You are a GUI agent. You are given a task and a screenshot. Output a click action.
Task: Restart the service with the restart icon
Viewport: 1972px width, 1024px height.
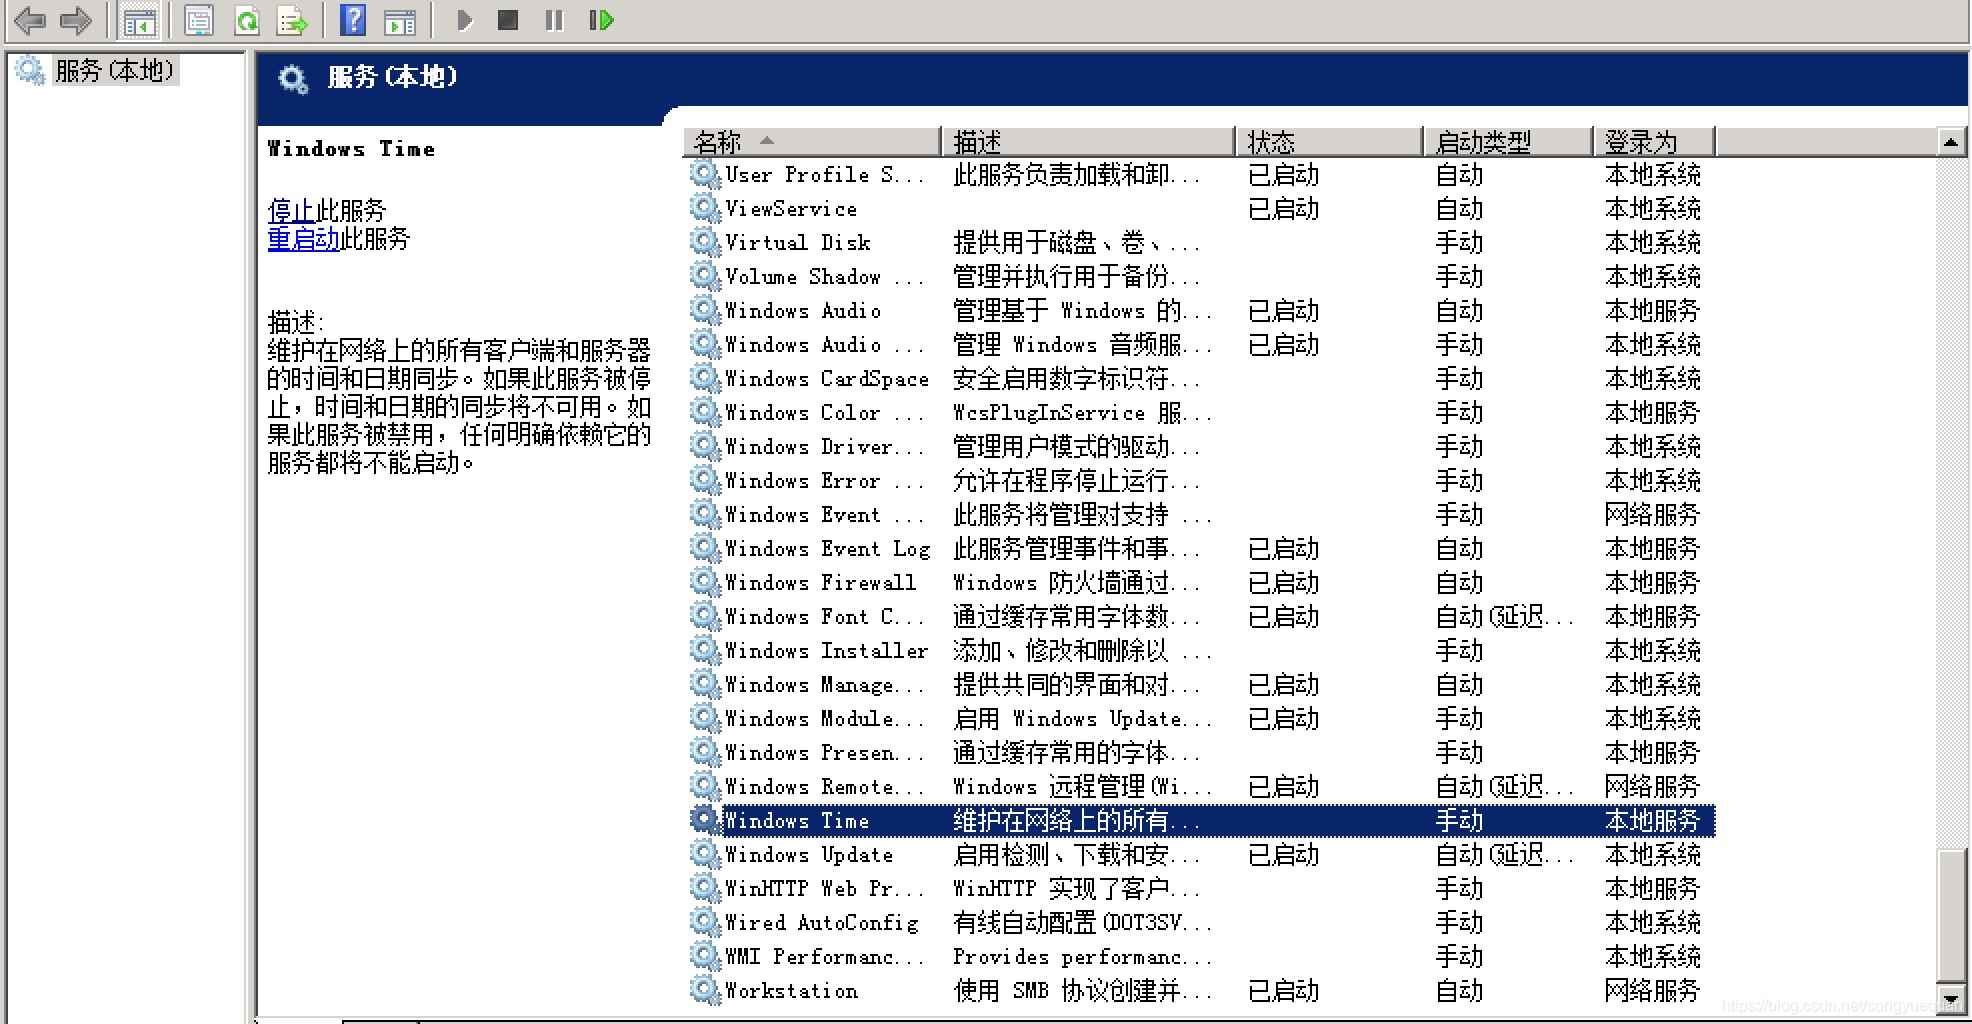click(x=601, y=20)
